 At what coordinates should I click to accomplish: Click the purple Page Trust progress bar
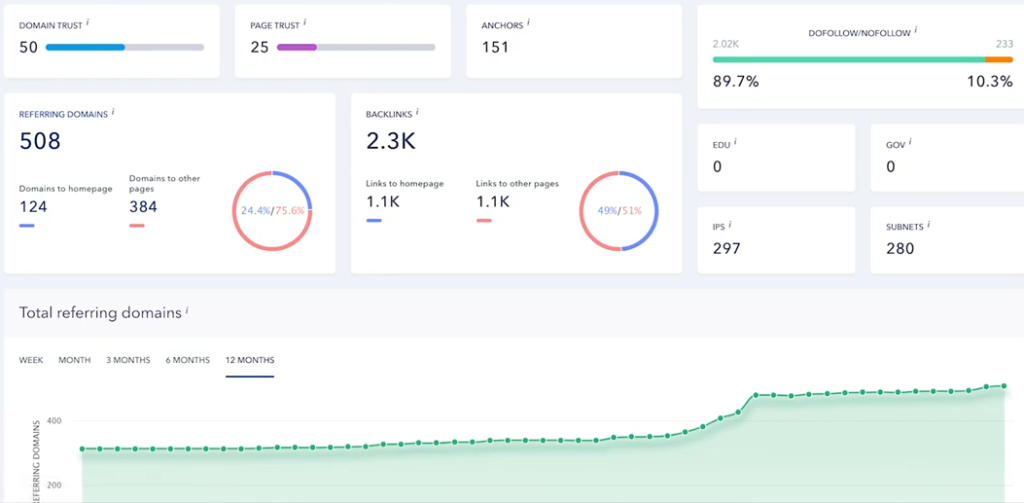point(296,47)
